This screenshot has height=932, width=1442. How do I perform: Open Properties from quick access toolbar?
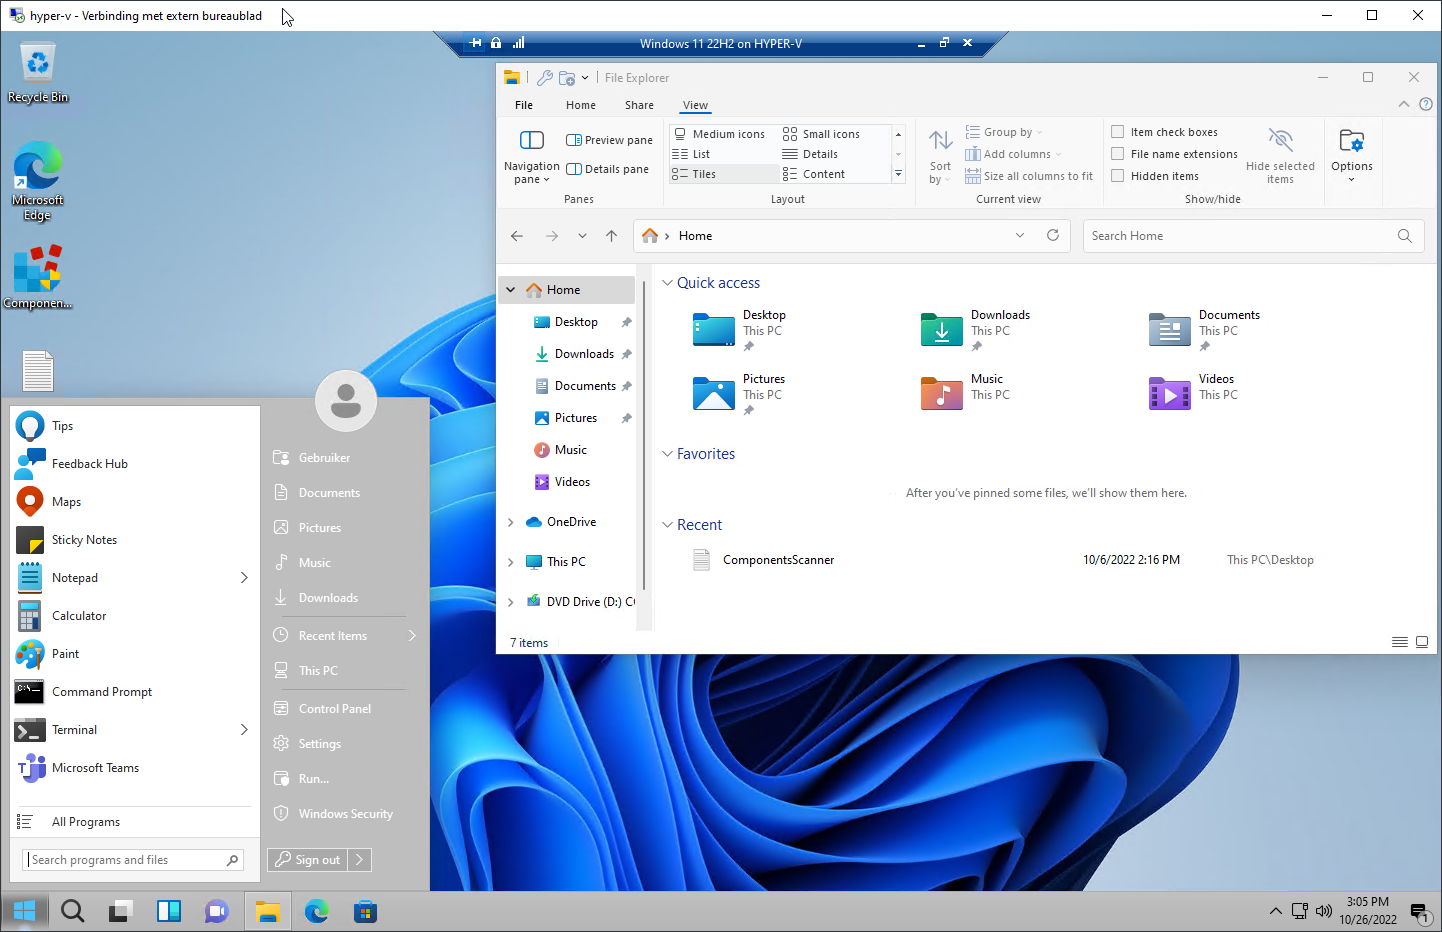[545, 77]
